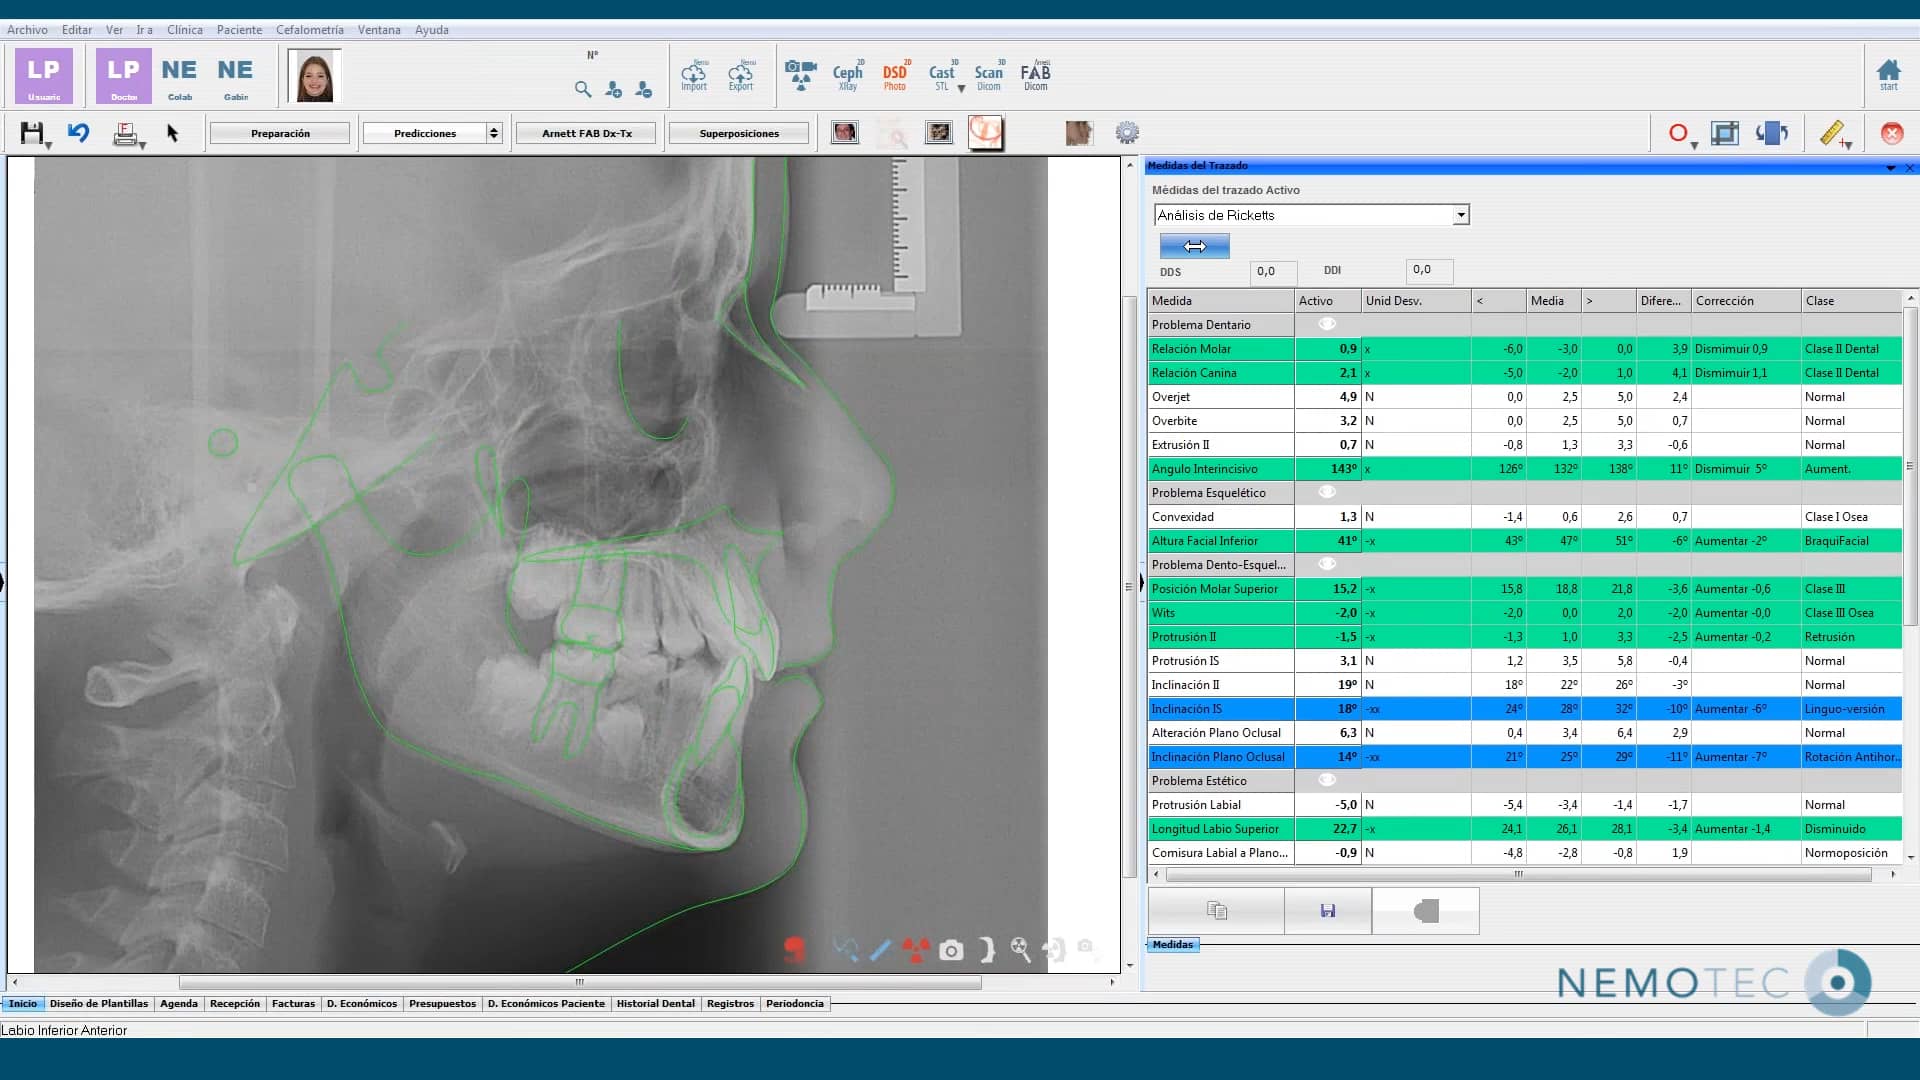Screen dimensions: 1920x1080
Task: Click the DDS value input field
Action: [x=1272, y=271]
